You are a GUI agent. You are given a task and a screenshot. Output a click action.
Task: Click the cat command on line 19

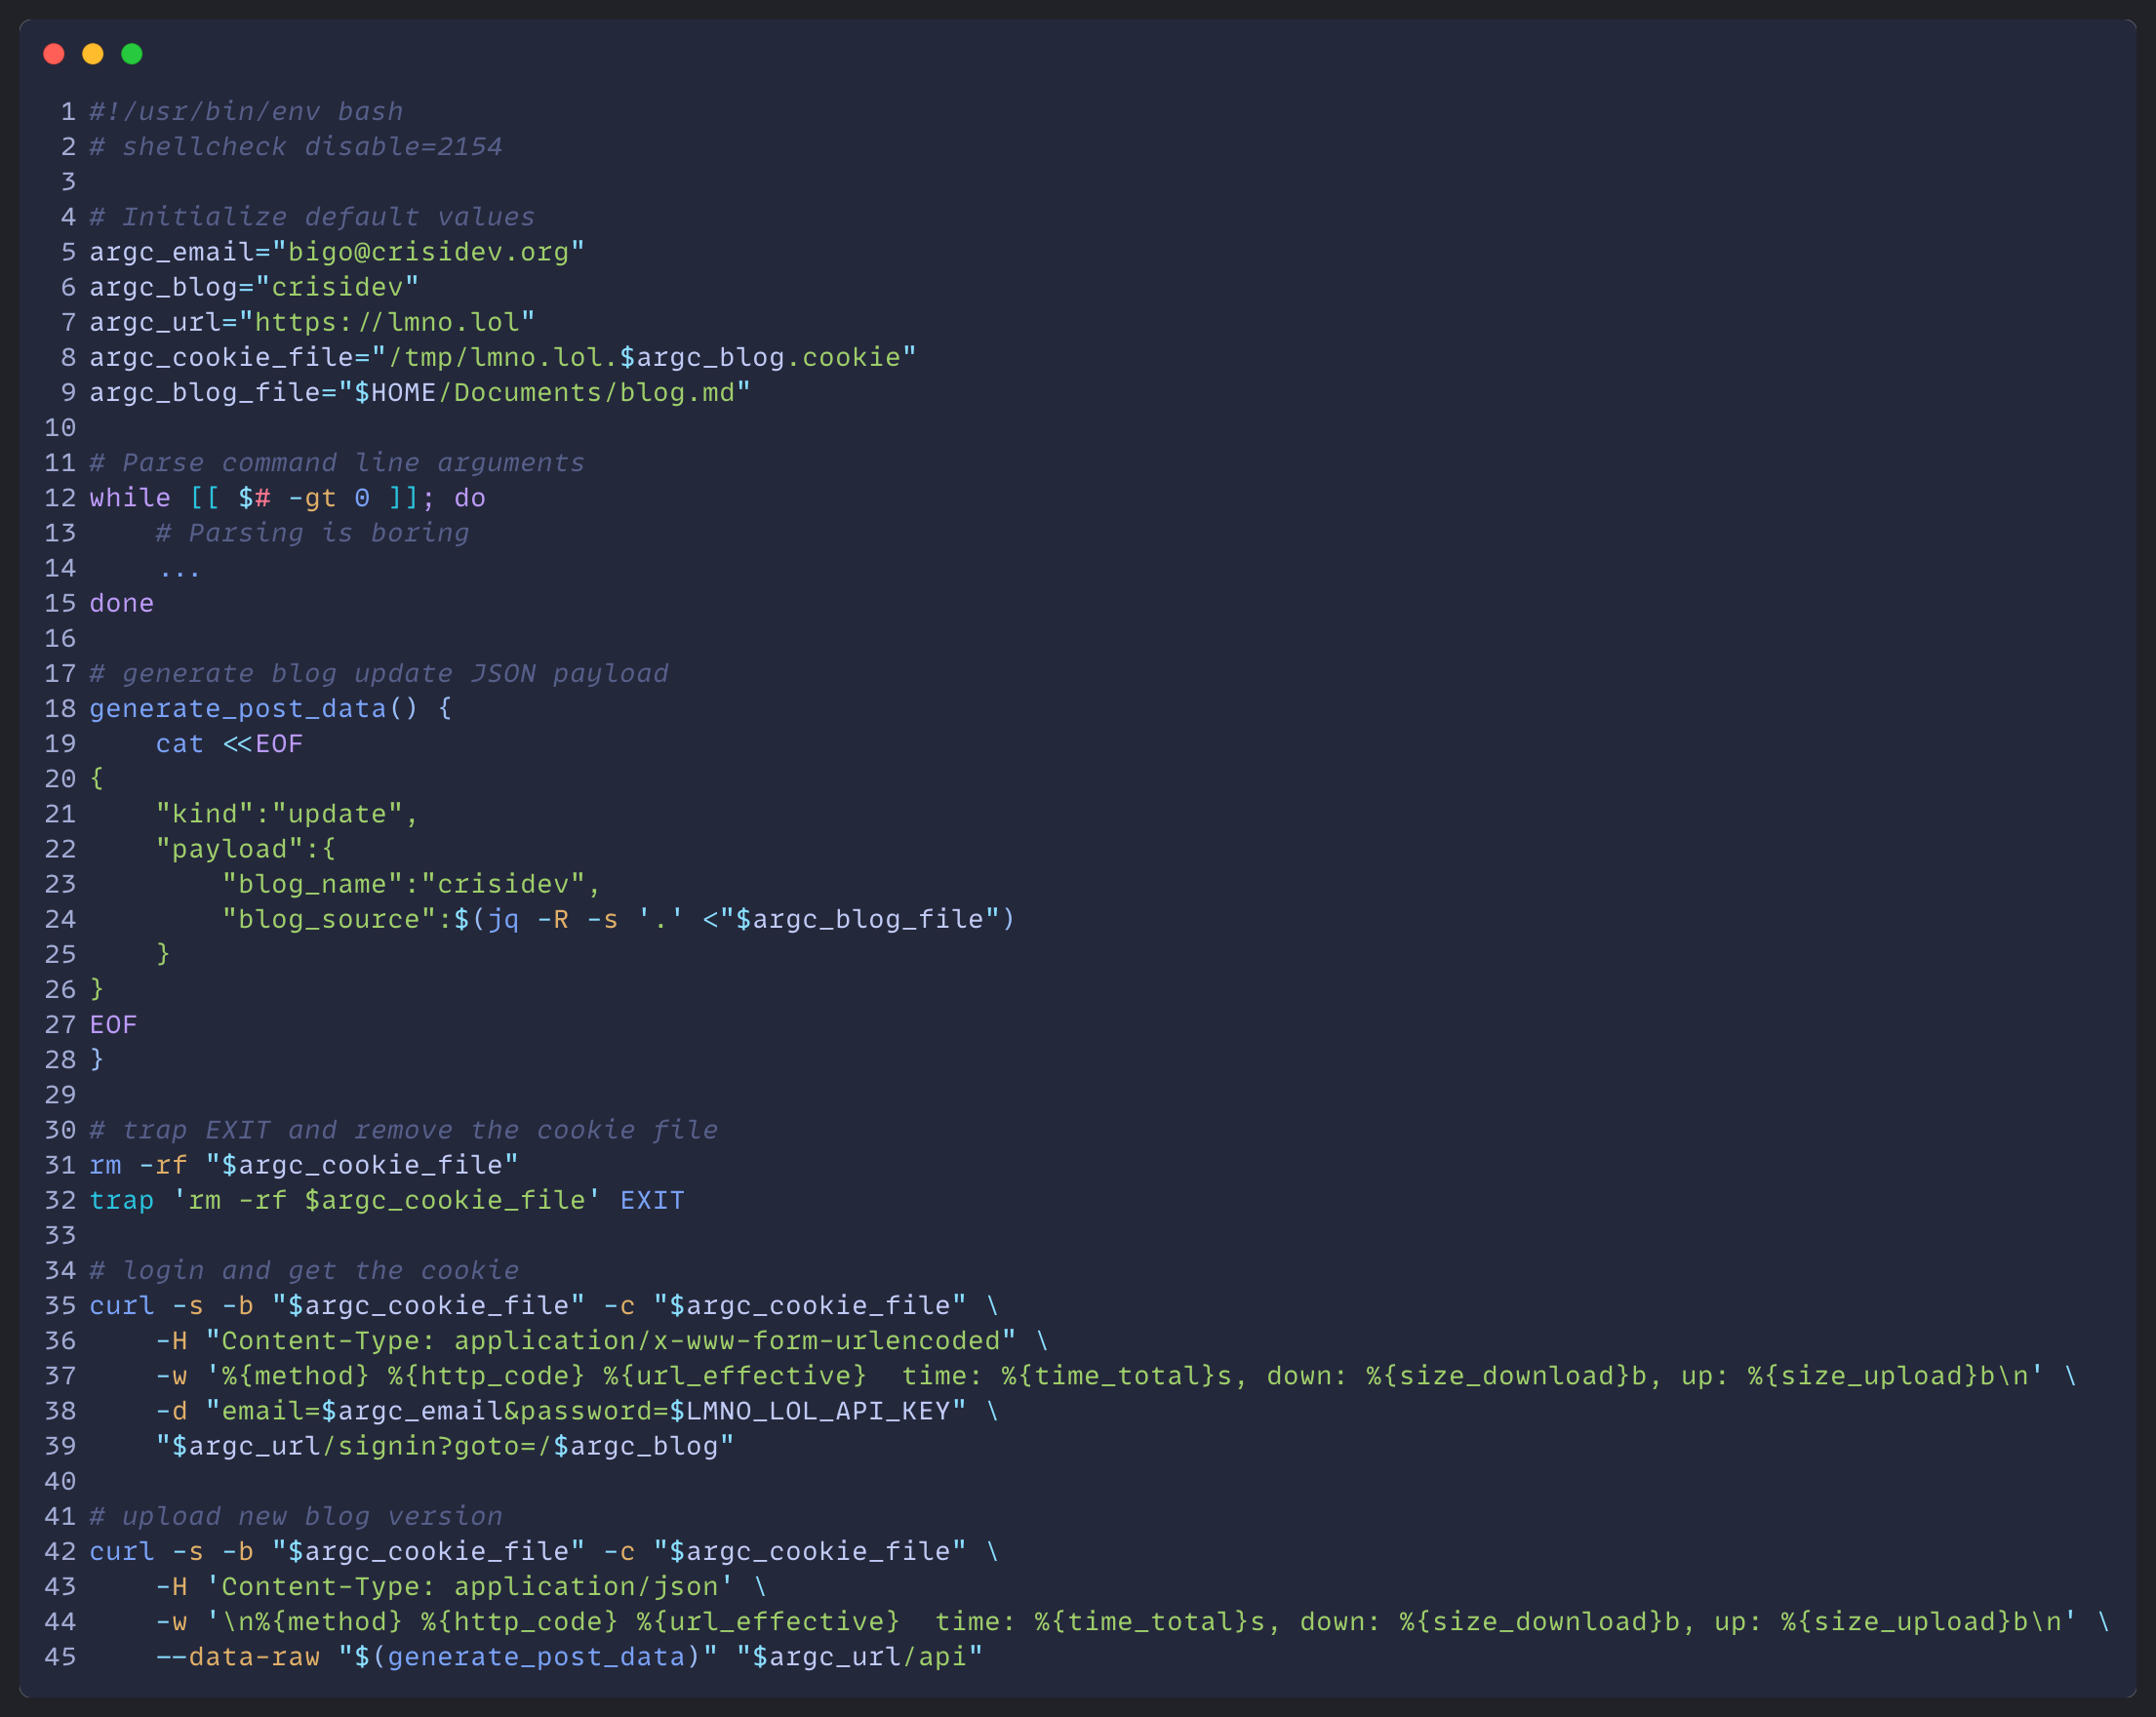[179, 744]
